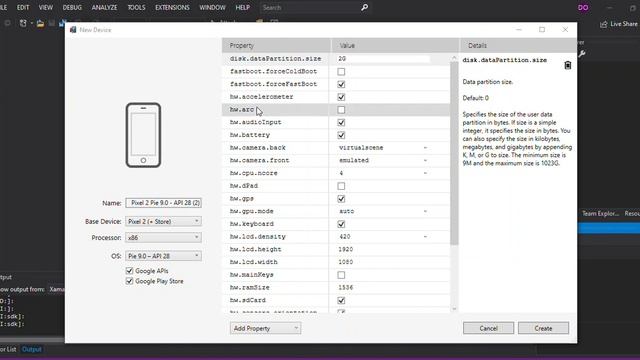Open the VIEW menu
Viewport: 640px width, 360px height.
click(x=46, y=8)
